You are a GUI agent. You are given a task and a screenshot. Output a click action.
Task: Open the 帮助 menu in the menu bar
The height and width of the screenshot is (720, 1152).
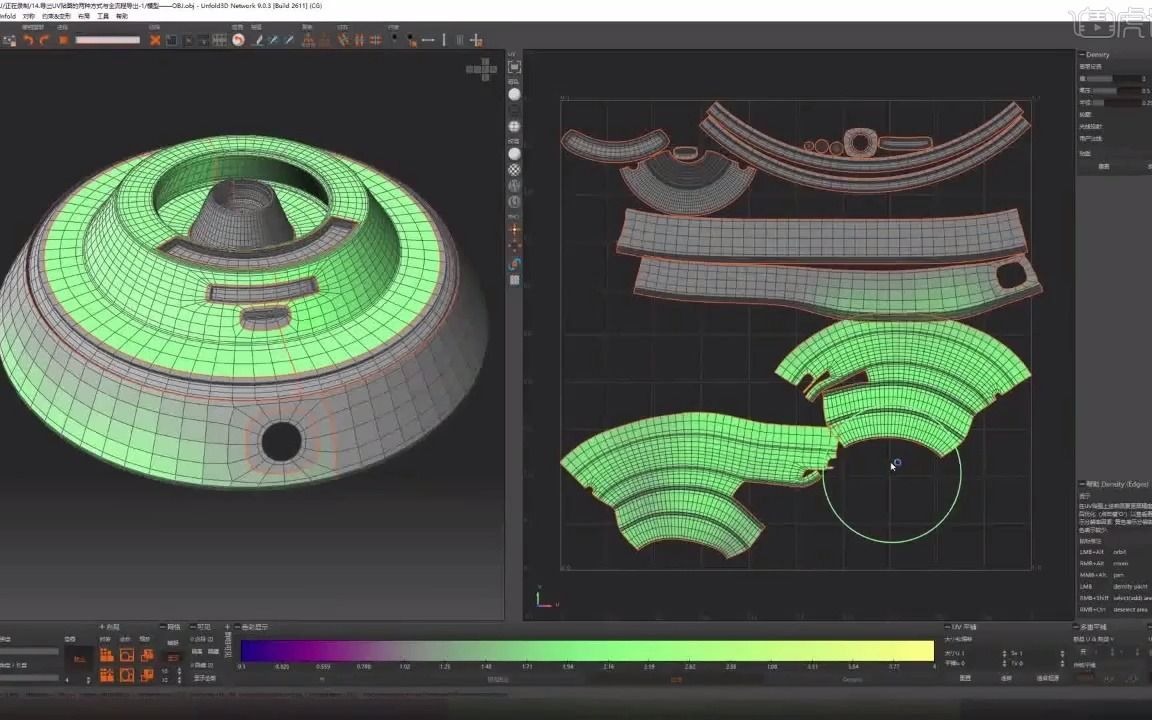click(122, 15)
